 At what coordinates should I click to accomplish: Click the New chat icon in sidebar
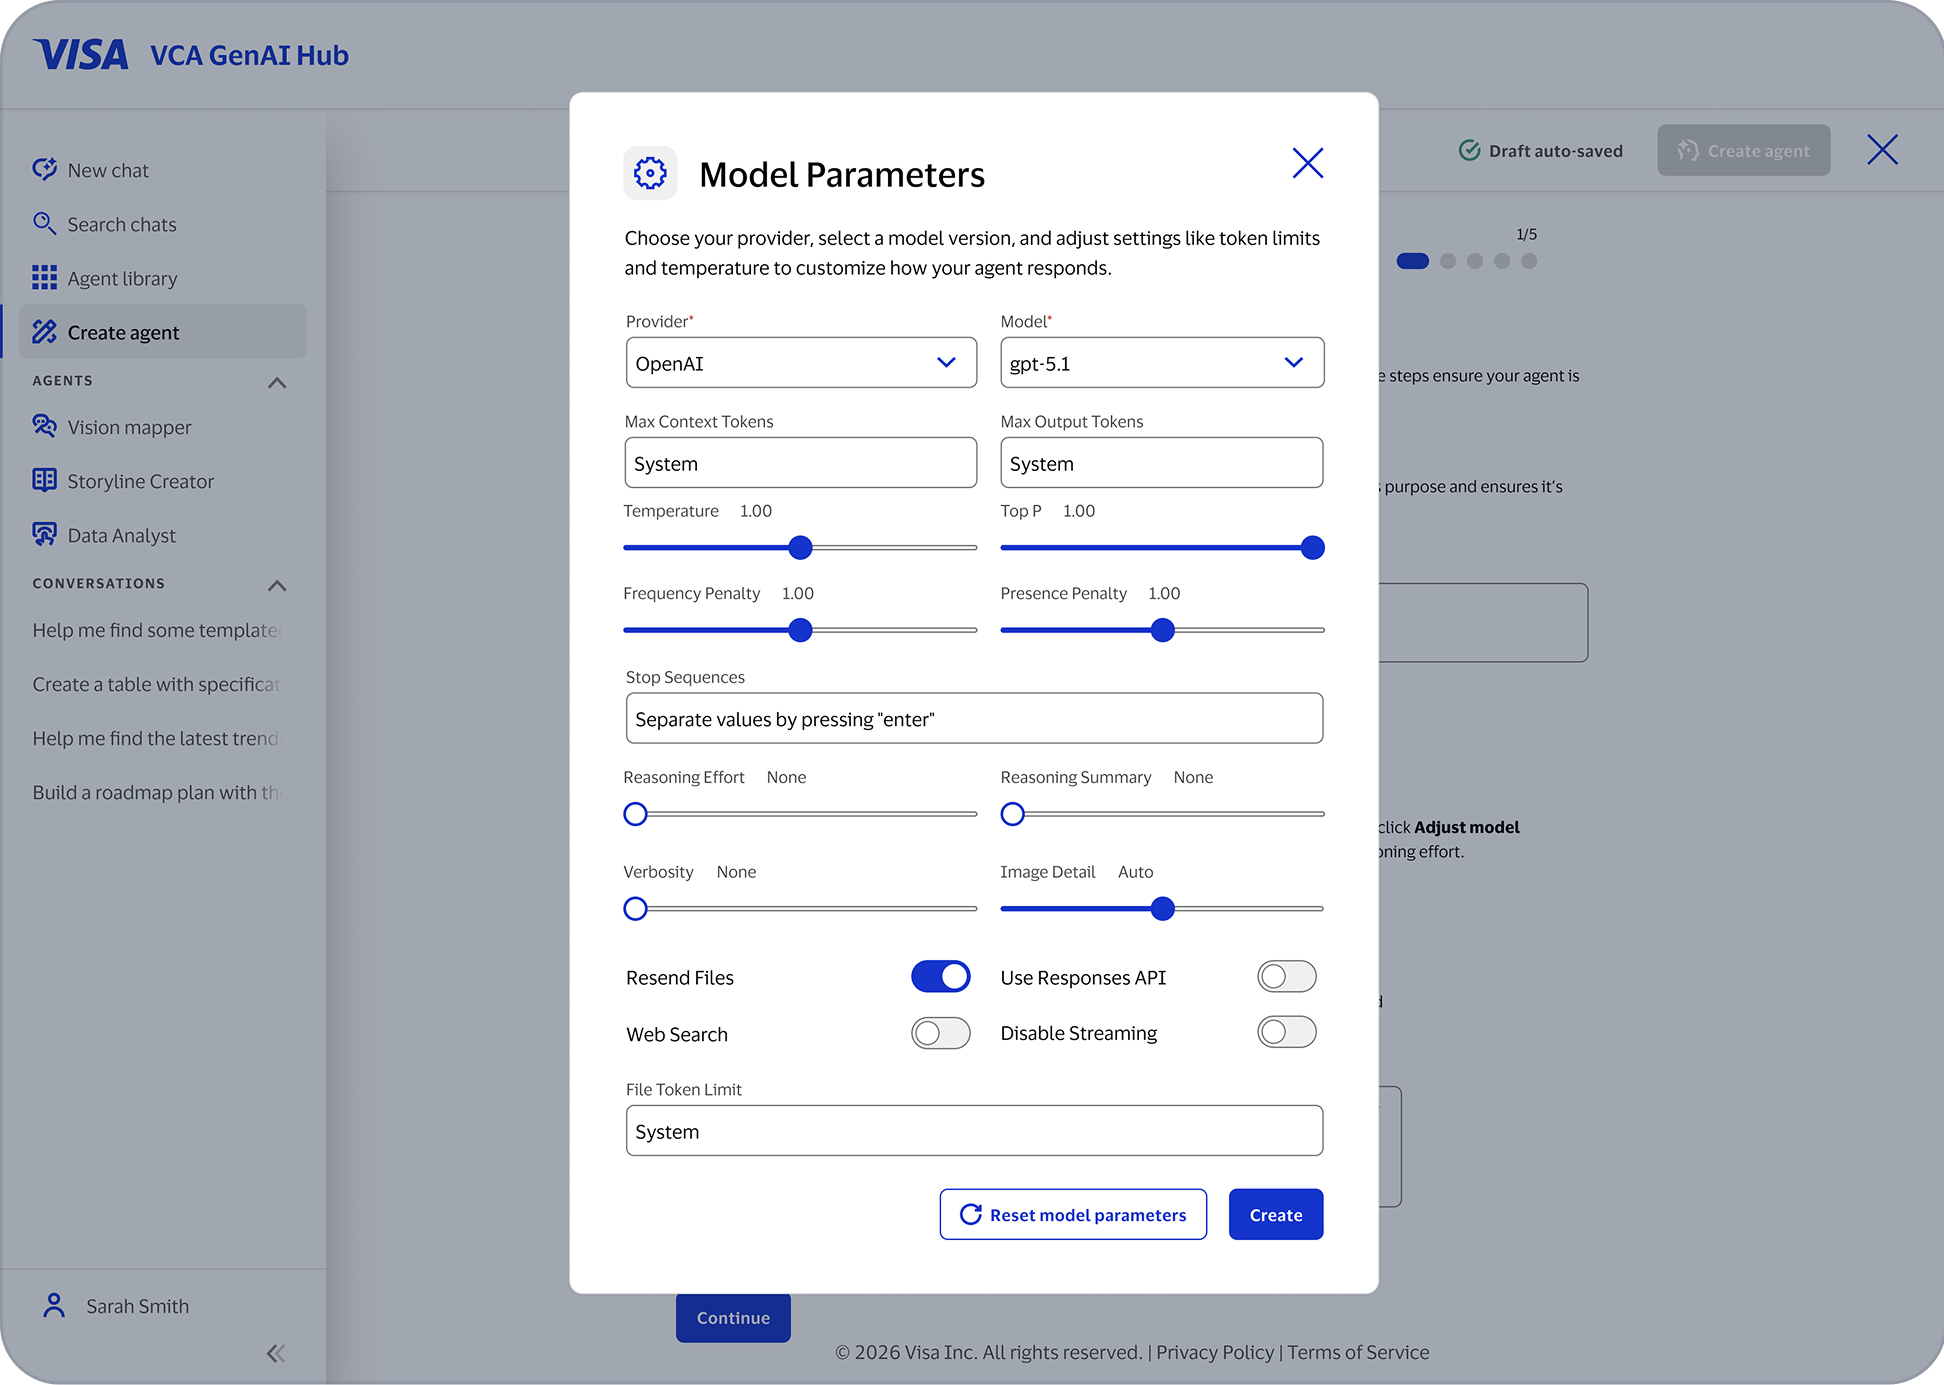(44, 170)
